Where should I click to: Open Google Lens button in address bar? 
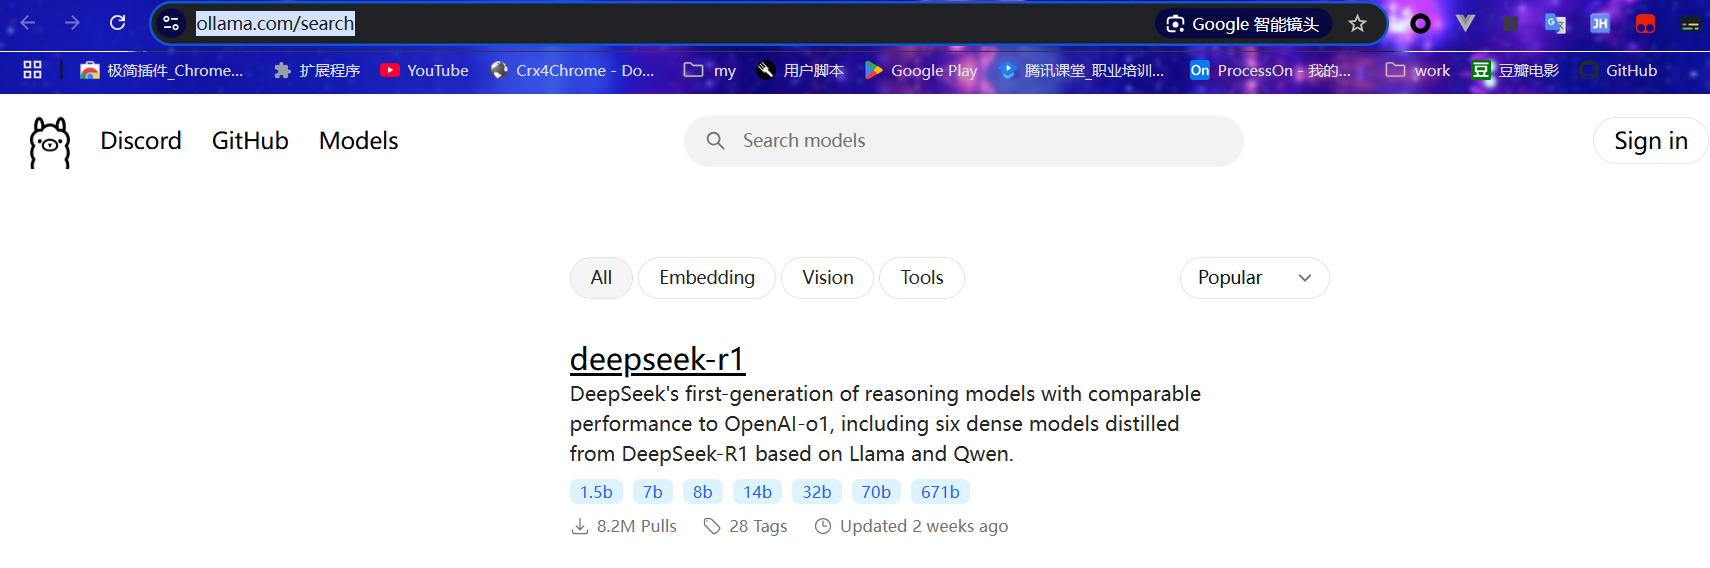(x=1243, y=23)
